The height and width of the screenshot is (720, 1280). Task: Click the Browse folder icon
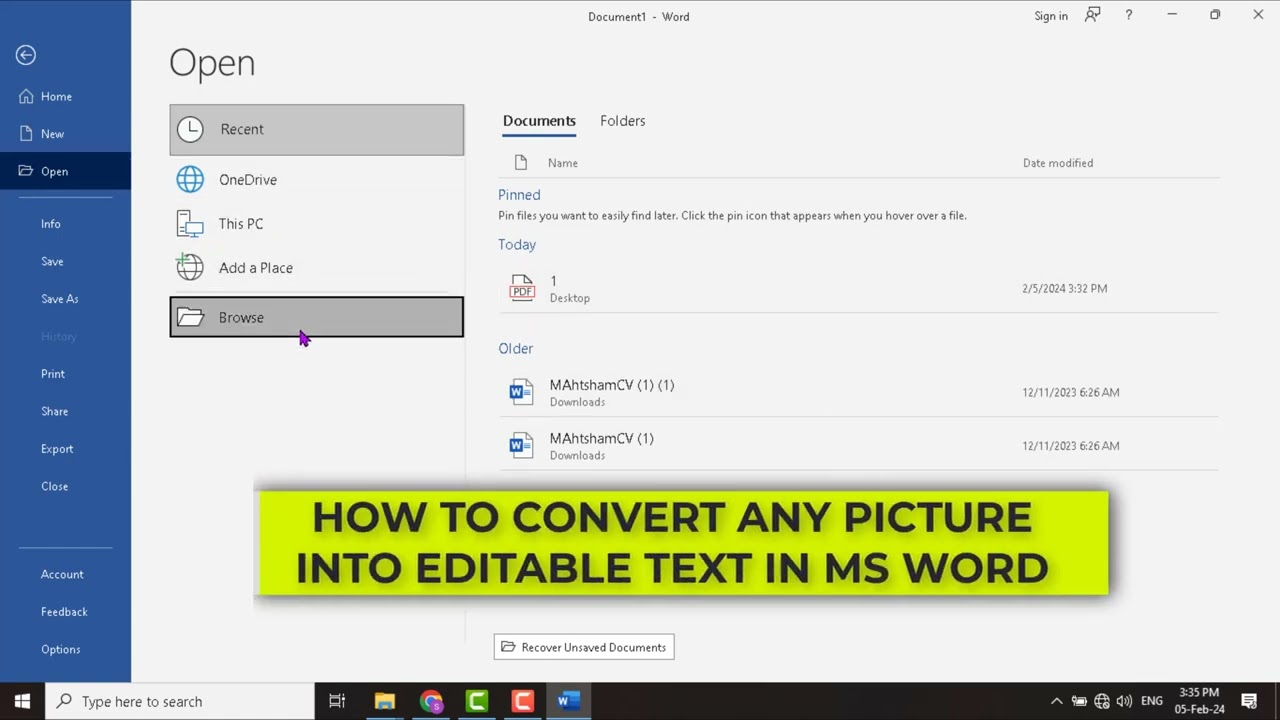click(x=190, y=317)
